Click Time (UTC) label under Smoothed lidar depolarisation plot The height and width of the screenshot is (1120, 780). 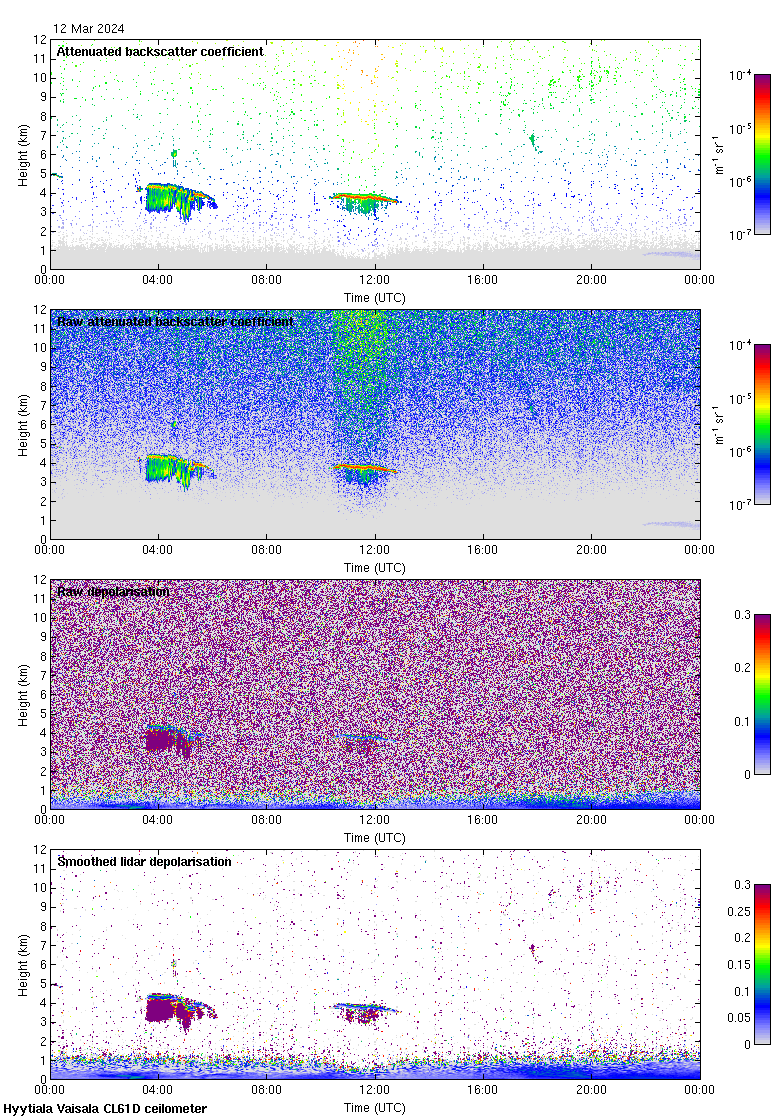pyautogui.click(x=374, y=1108)
